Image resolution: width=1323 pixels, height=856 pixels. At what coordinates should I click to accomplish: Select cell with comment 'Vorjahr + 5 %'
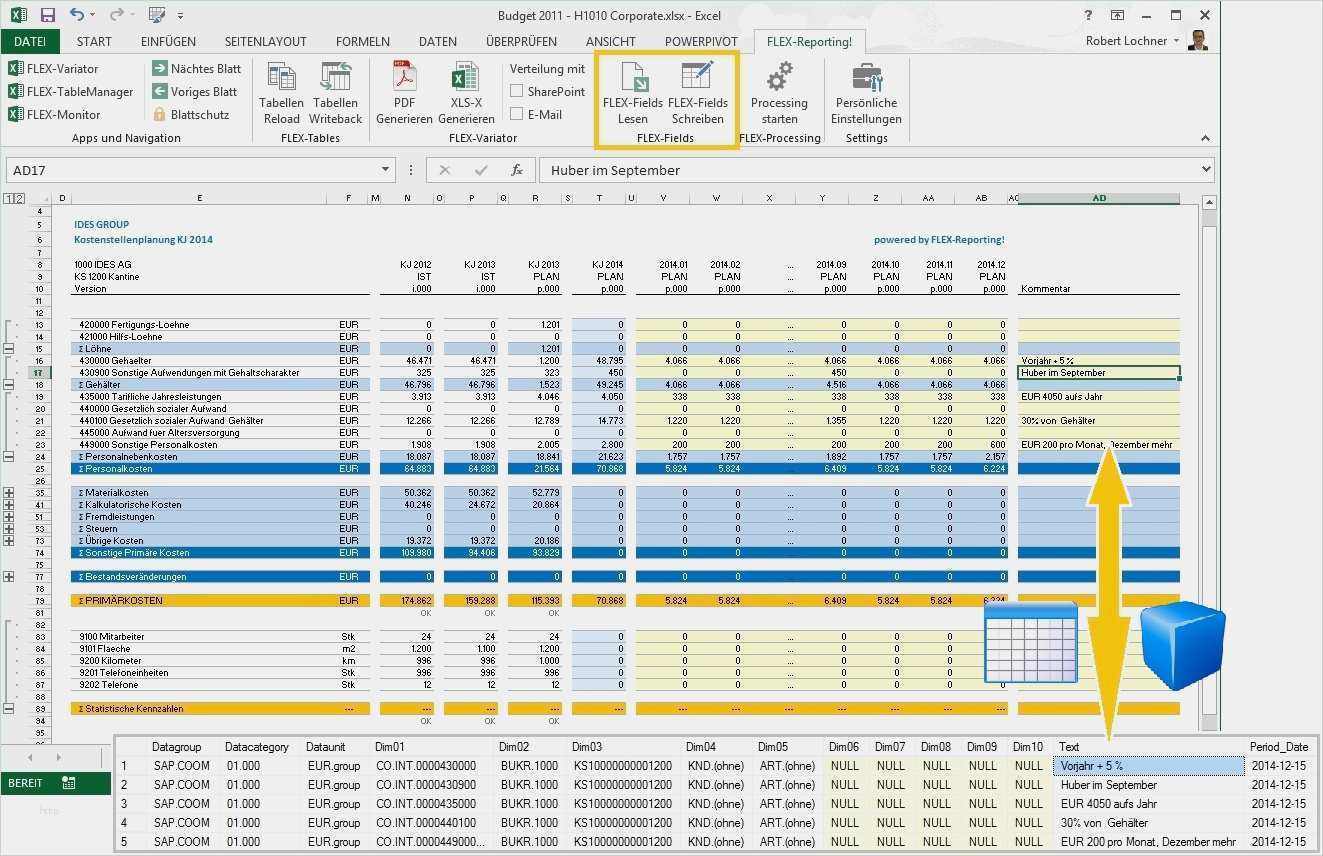coord(1098,361)
